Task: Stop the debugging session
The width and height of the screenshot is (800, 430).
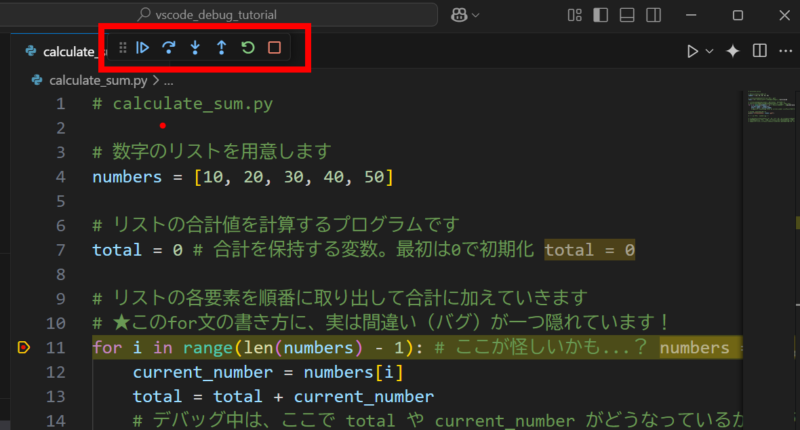Action: tap(274, 48)
